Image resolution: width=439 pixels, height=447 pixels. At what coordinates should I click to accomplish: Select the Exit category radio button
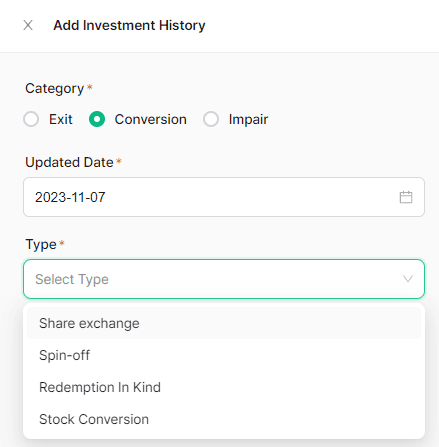(31, 119)
